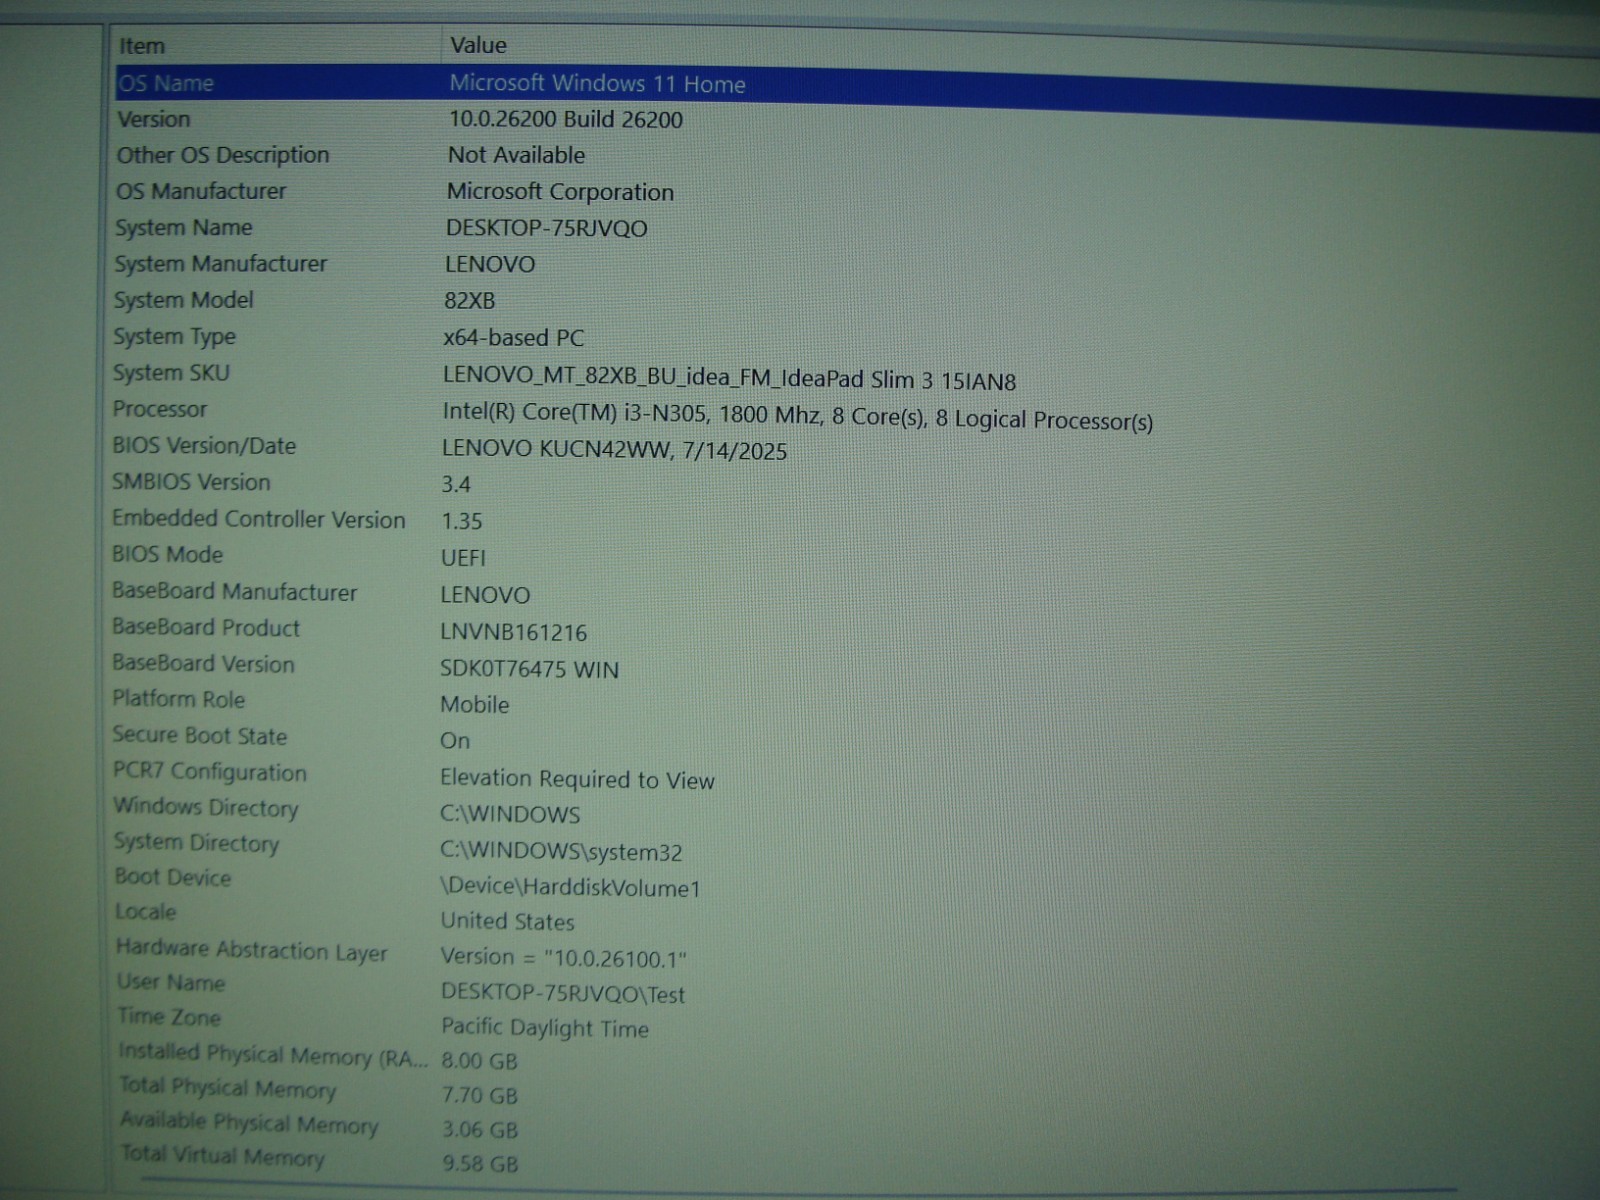This screenshot has width=1600, height=1200.
Task: Select the Windows Directory row
Action: tap(205, 807)
